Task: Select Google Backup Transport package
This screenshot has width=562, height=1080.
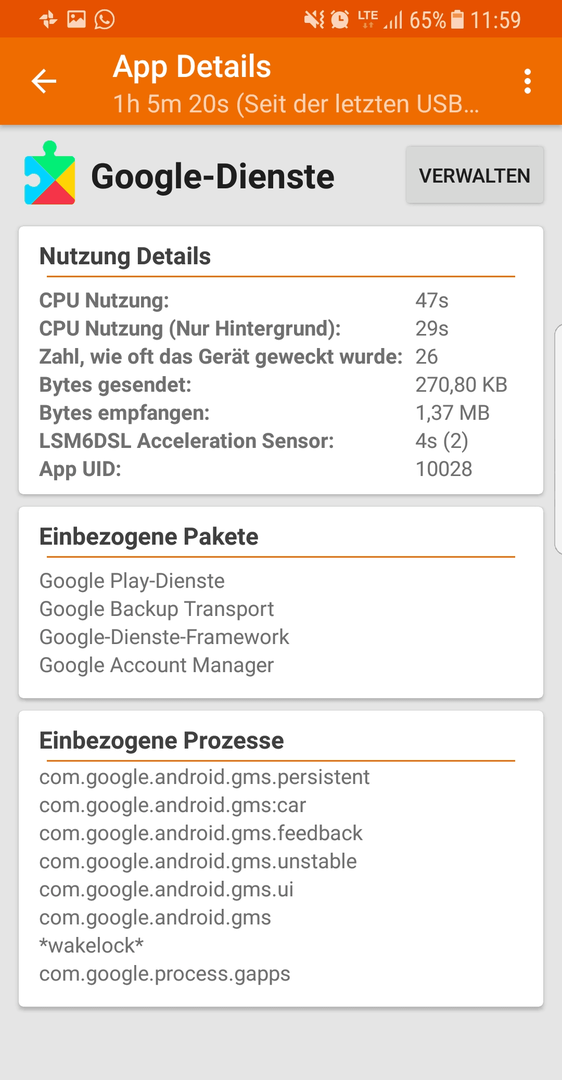Action: point(156,609)
